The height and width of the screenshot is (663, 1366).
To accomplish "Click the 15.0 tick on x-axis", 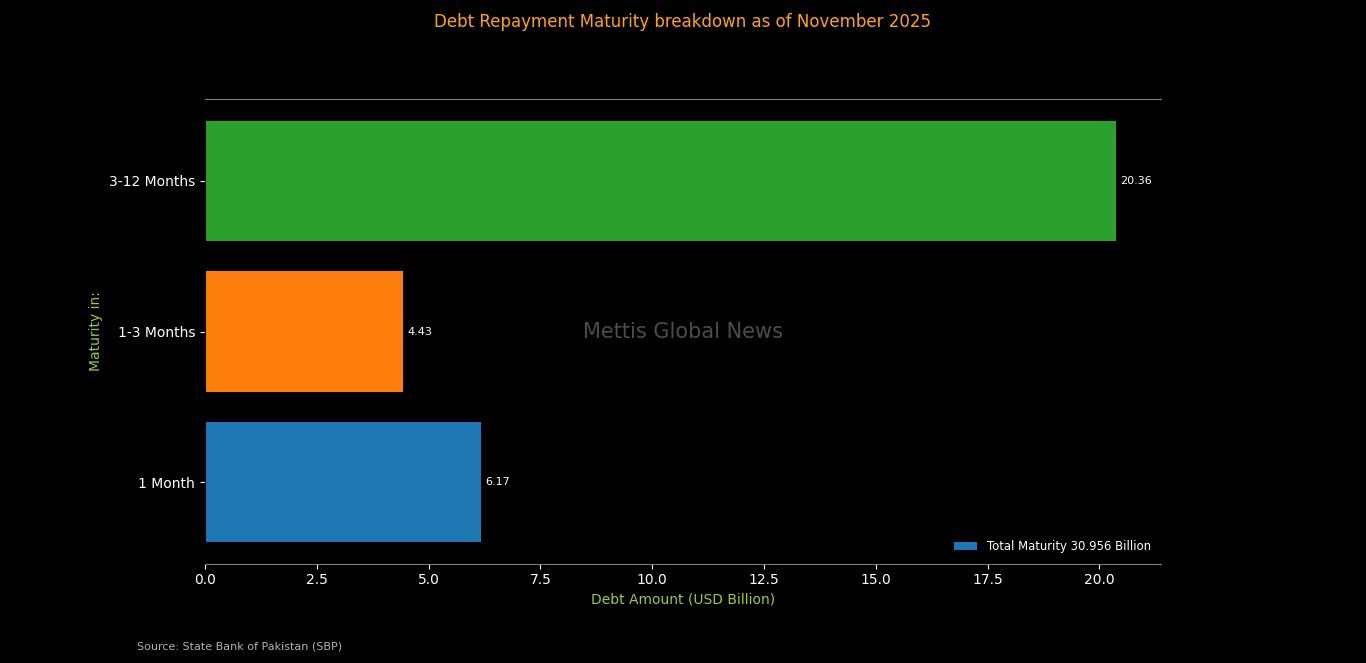I will pos(876,578).
